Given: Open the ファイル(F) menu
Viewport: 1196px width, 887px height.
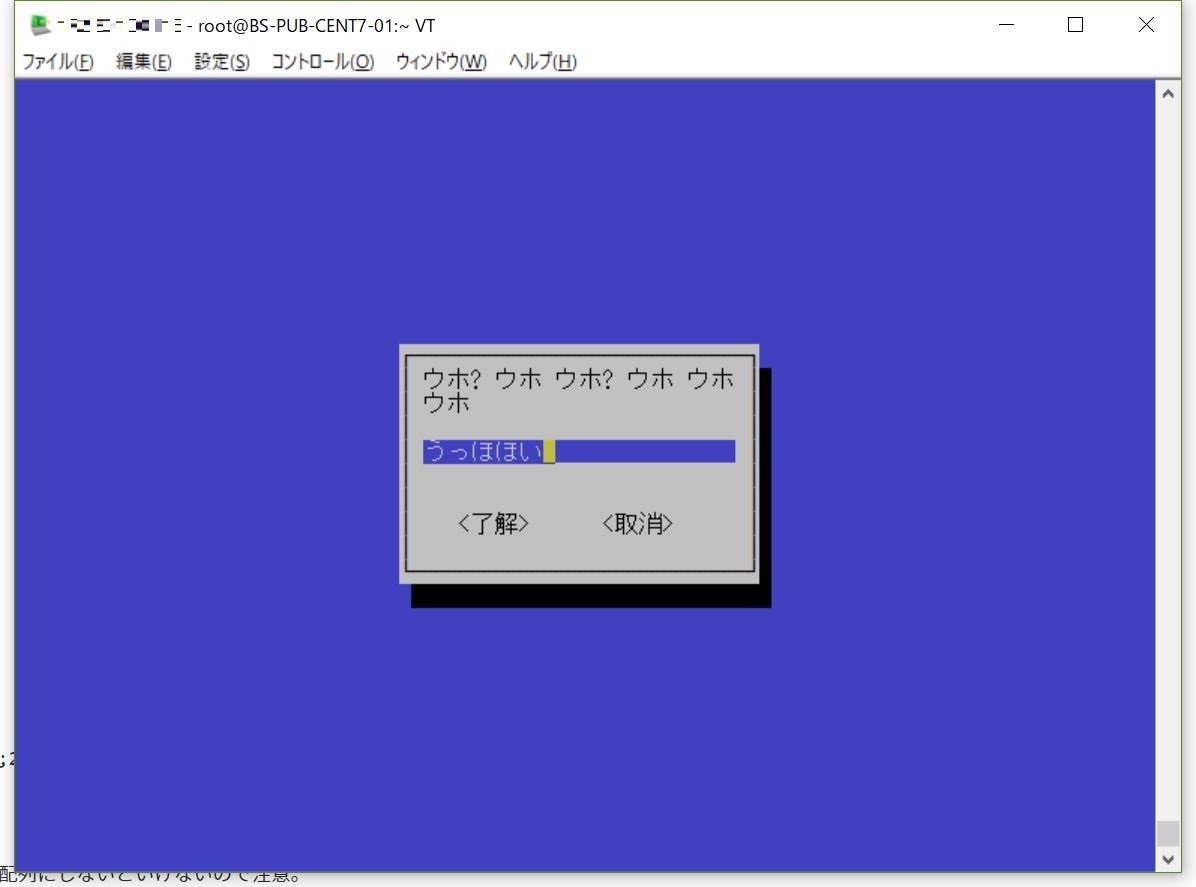Looking at the screenshot, I should click(57, 62).
